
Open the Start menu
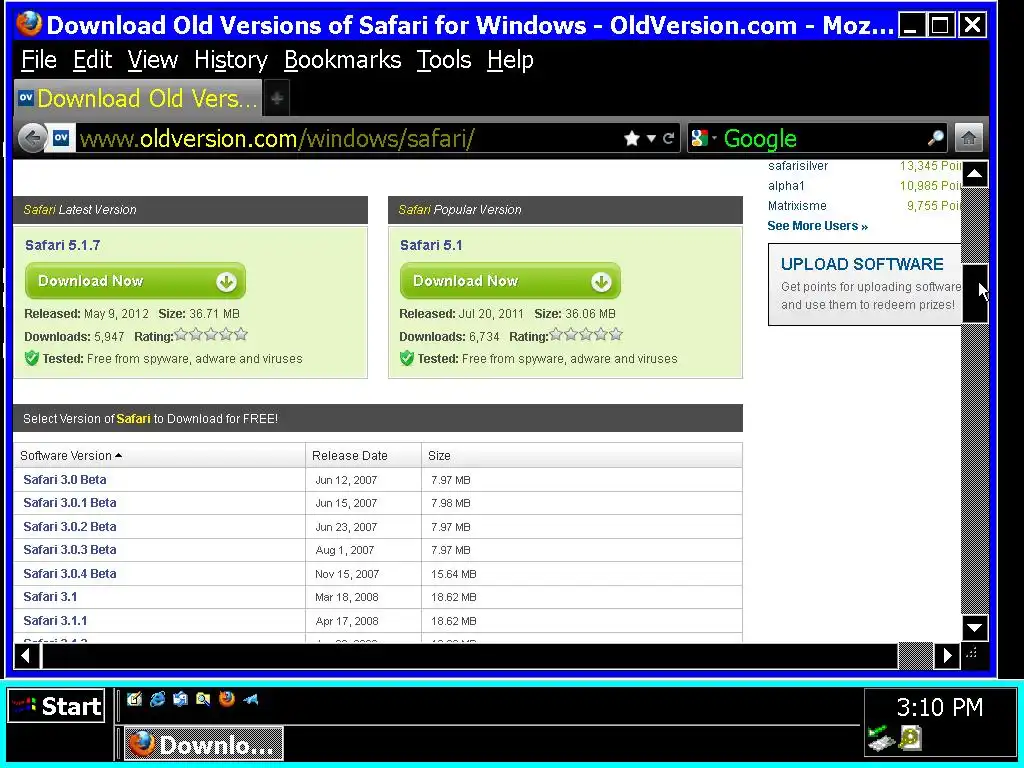click(x=57, y=706)
